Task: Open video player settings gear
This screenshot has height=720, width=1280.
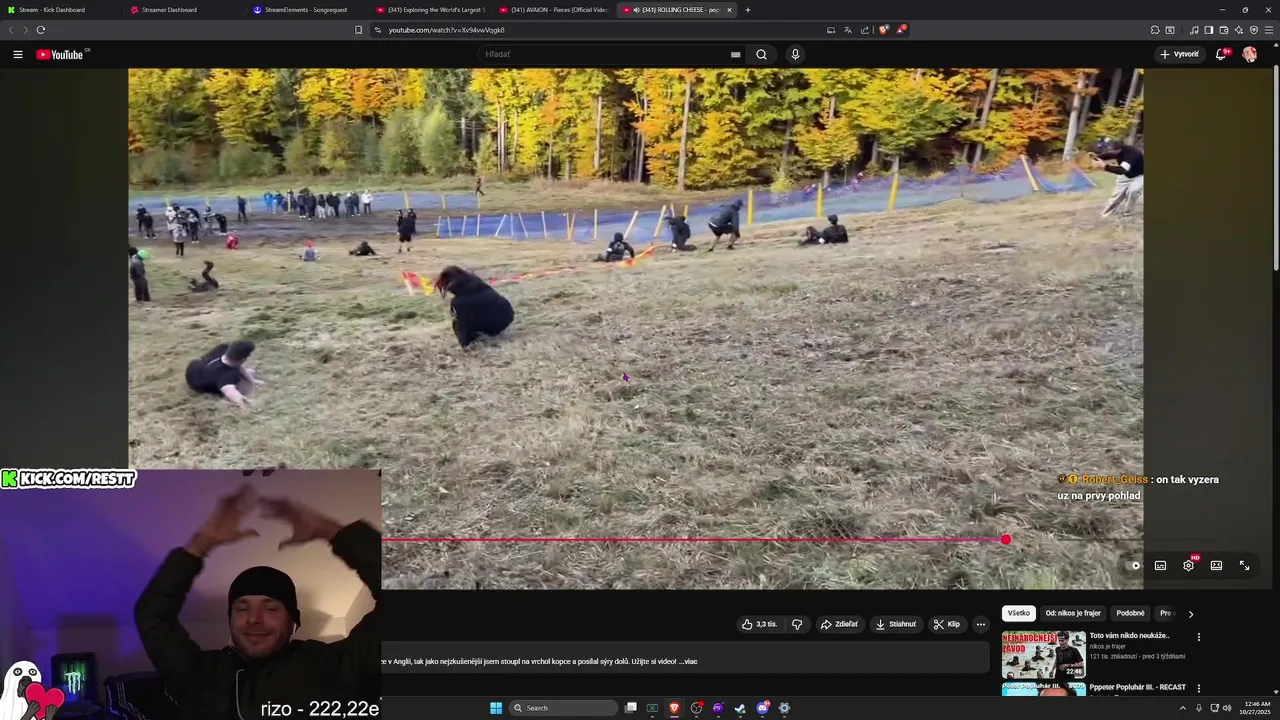Action: click(x=1188, y=566)
